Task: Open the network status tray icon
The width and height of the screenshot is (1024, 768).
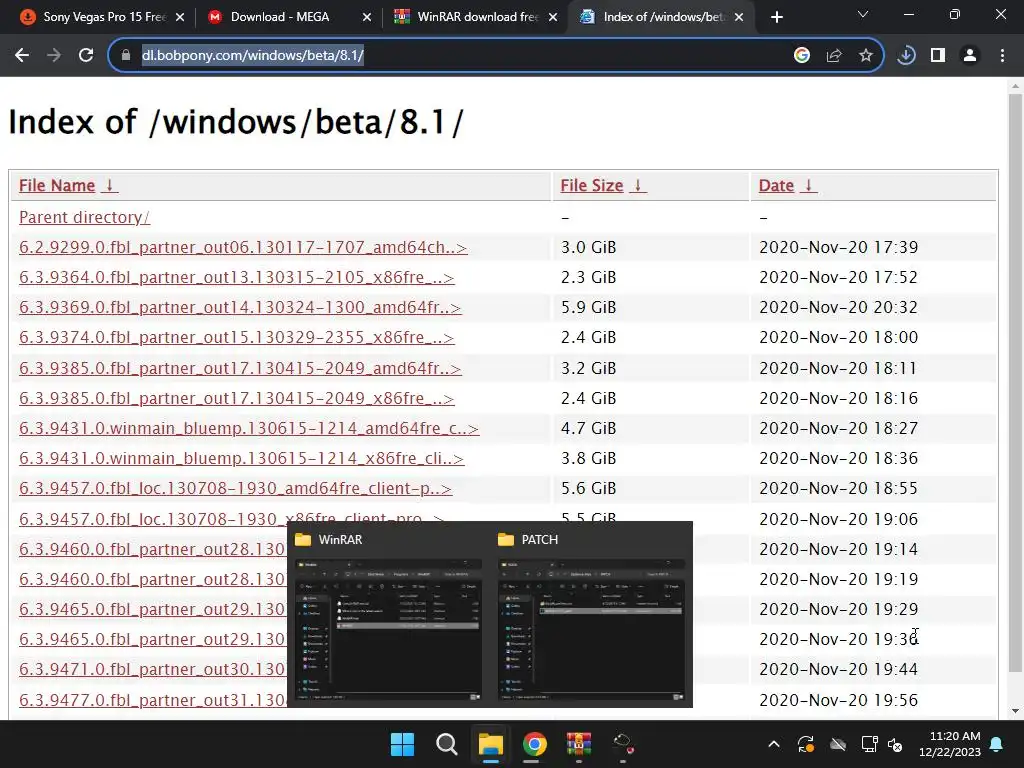Action: 869,744
